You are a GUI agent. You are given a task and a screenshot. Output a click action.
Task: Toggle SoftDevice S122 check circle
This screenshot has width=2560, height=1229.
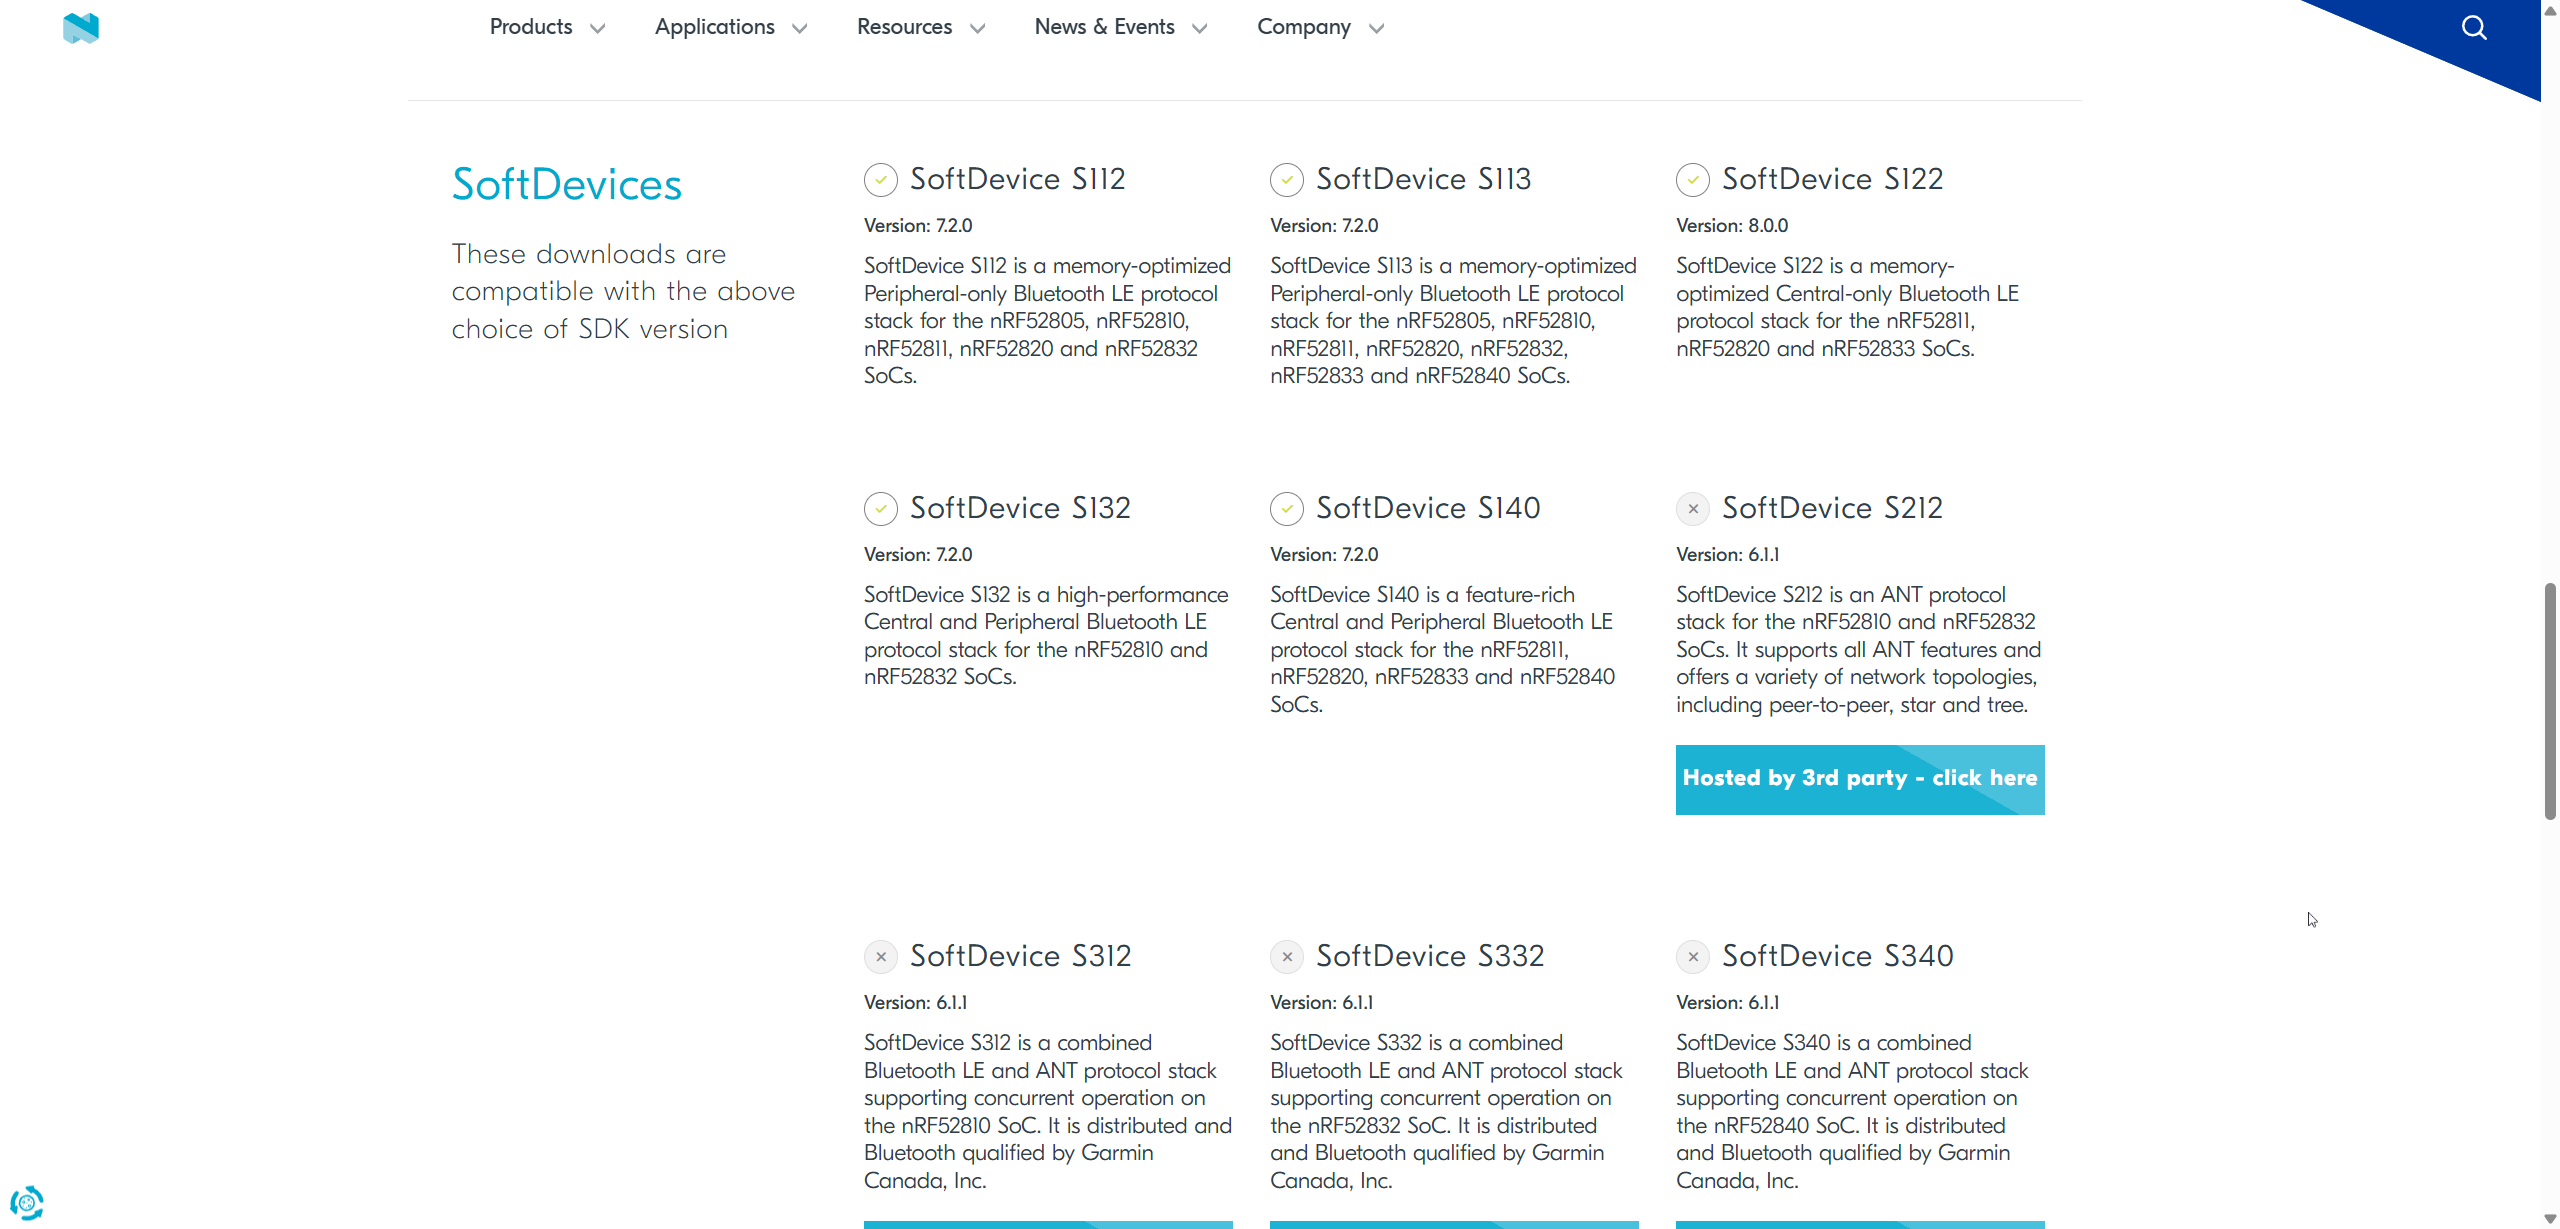(x=1693, y=180)
